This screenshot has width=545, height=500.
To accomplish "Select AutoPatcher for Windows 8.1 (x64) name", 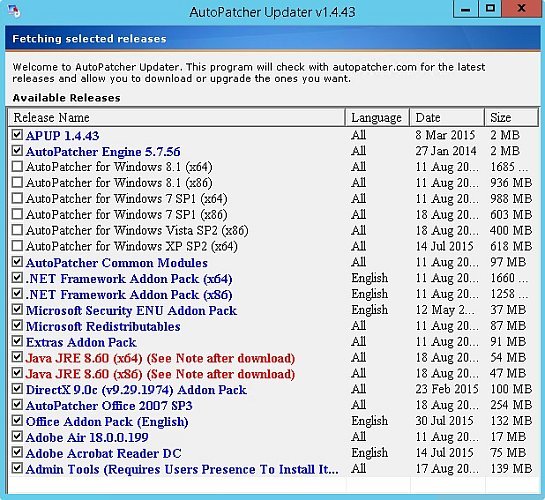I will 119,167.
